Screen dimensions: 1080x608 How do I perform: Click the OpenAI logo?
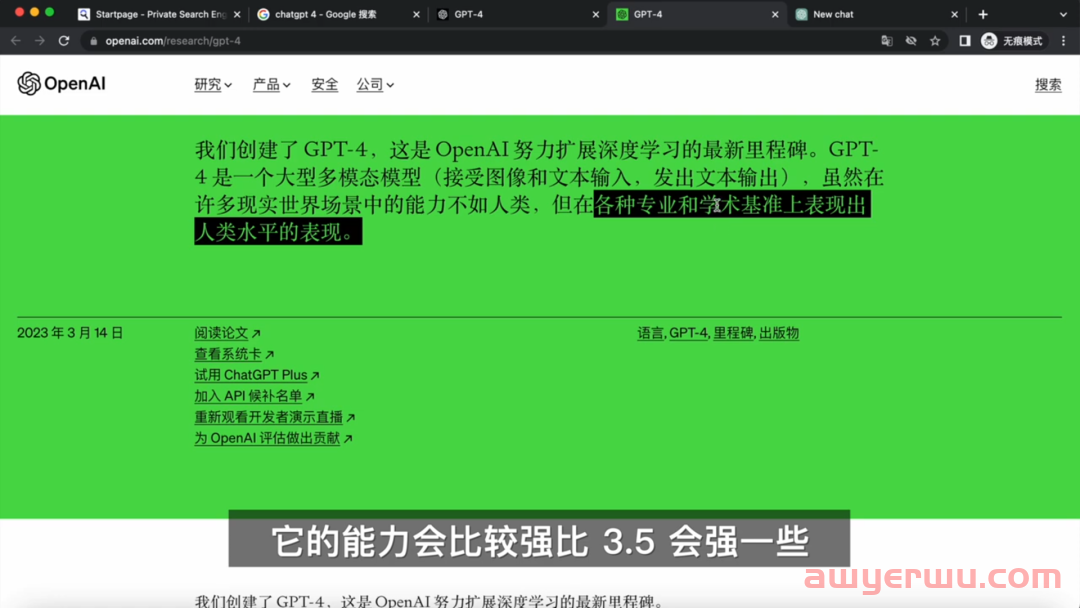point(61,83)
